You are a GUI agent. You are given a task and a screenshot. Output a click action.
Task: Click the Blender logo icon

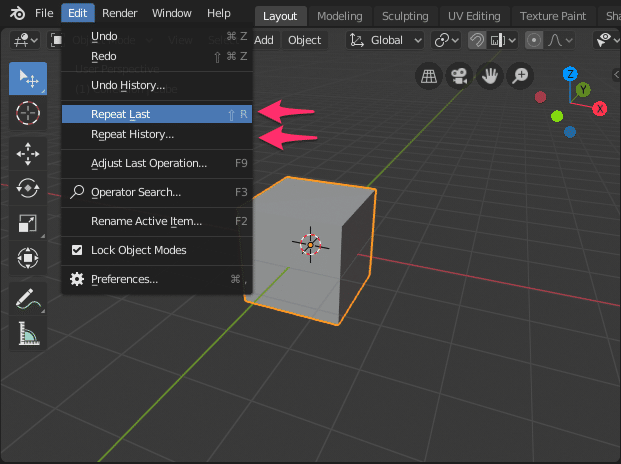17,13
